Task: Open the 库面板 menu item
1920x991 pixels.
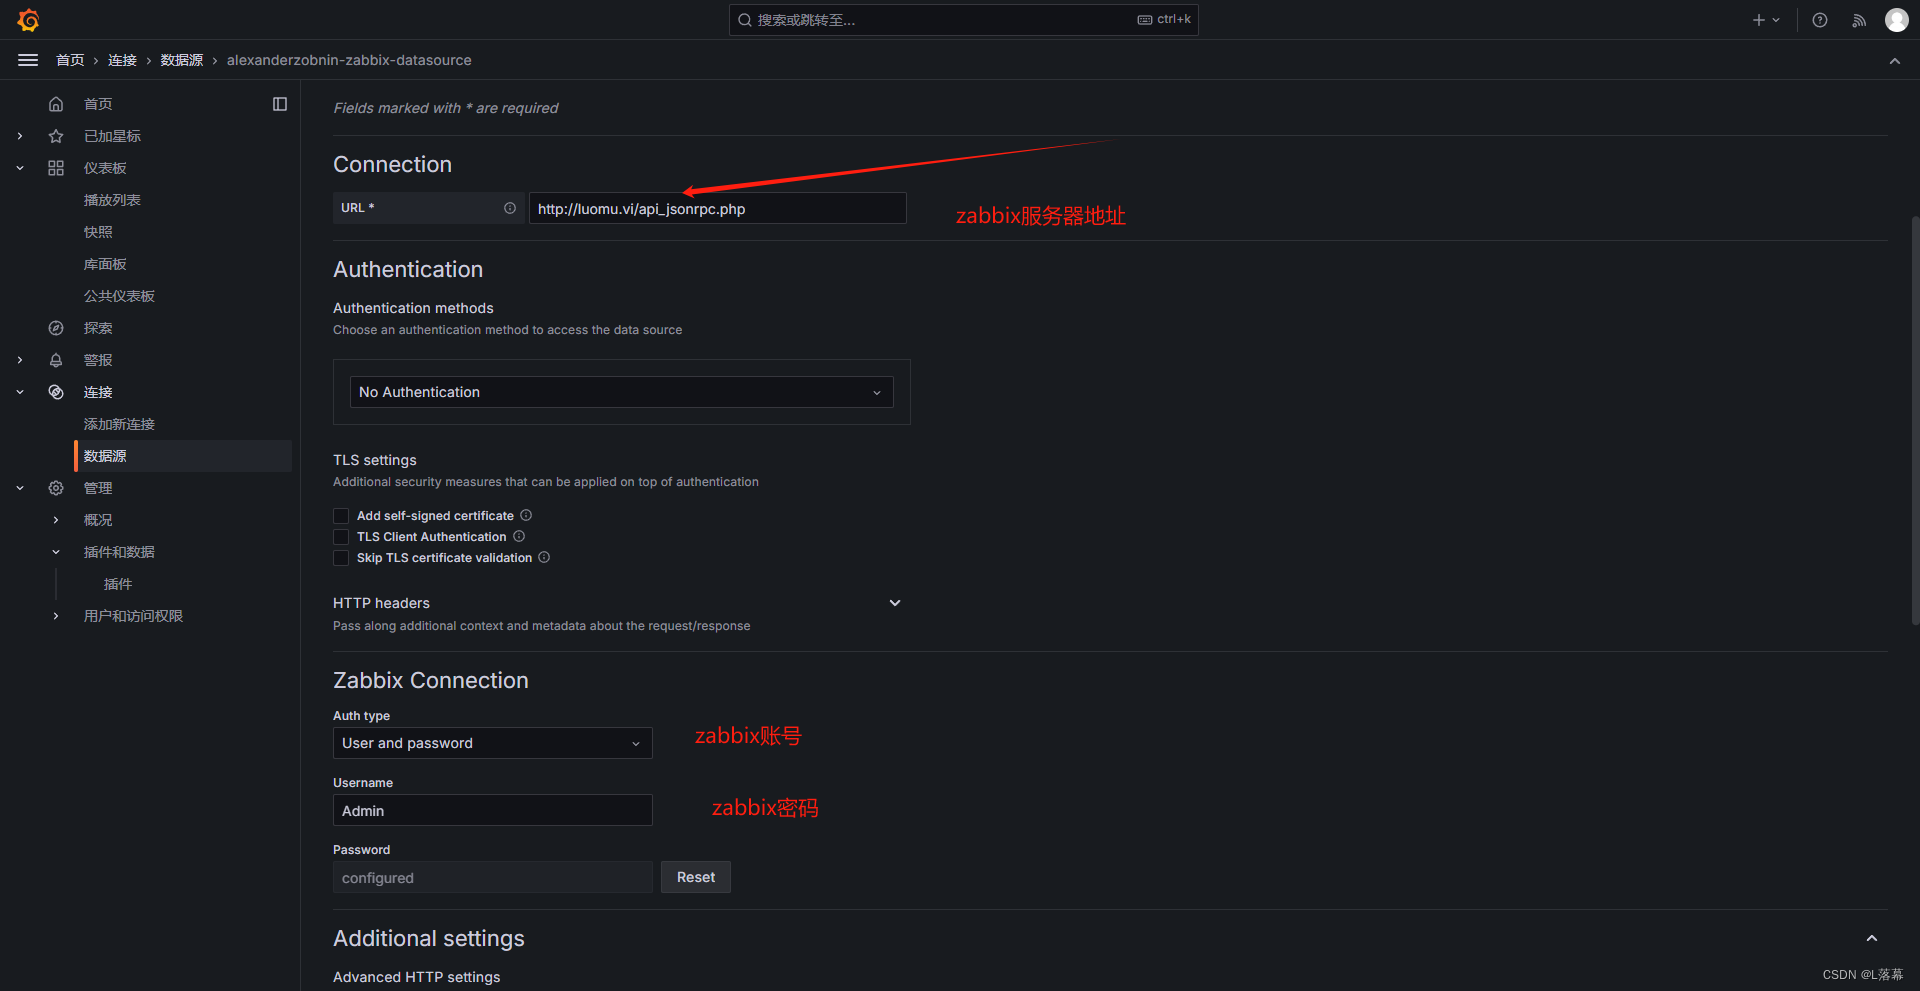Action: (x=105, y=264)
